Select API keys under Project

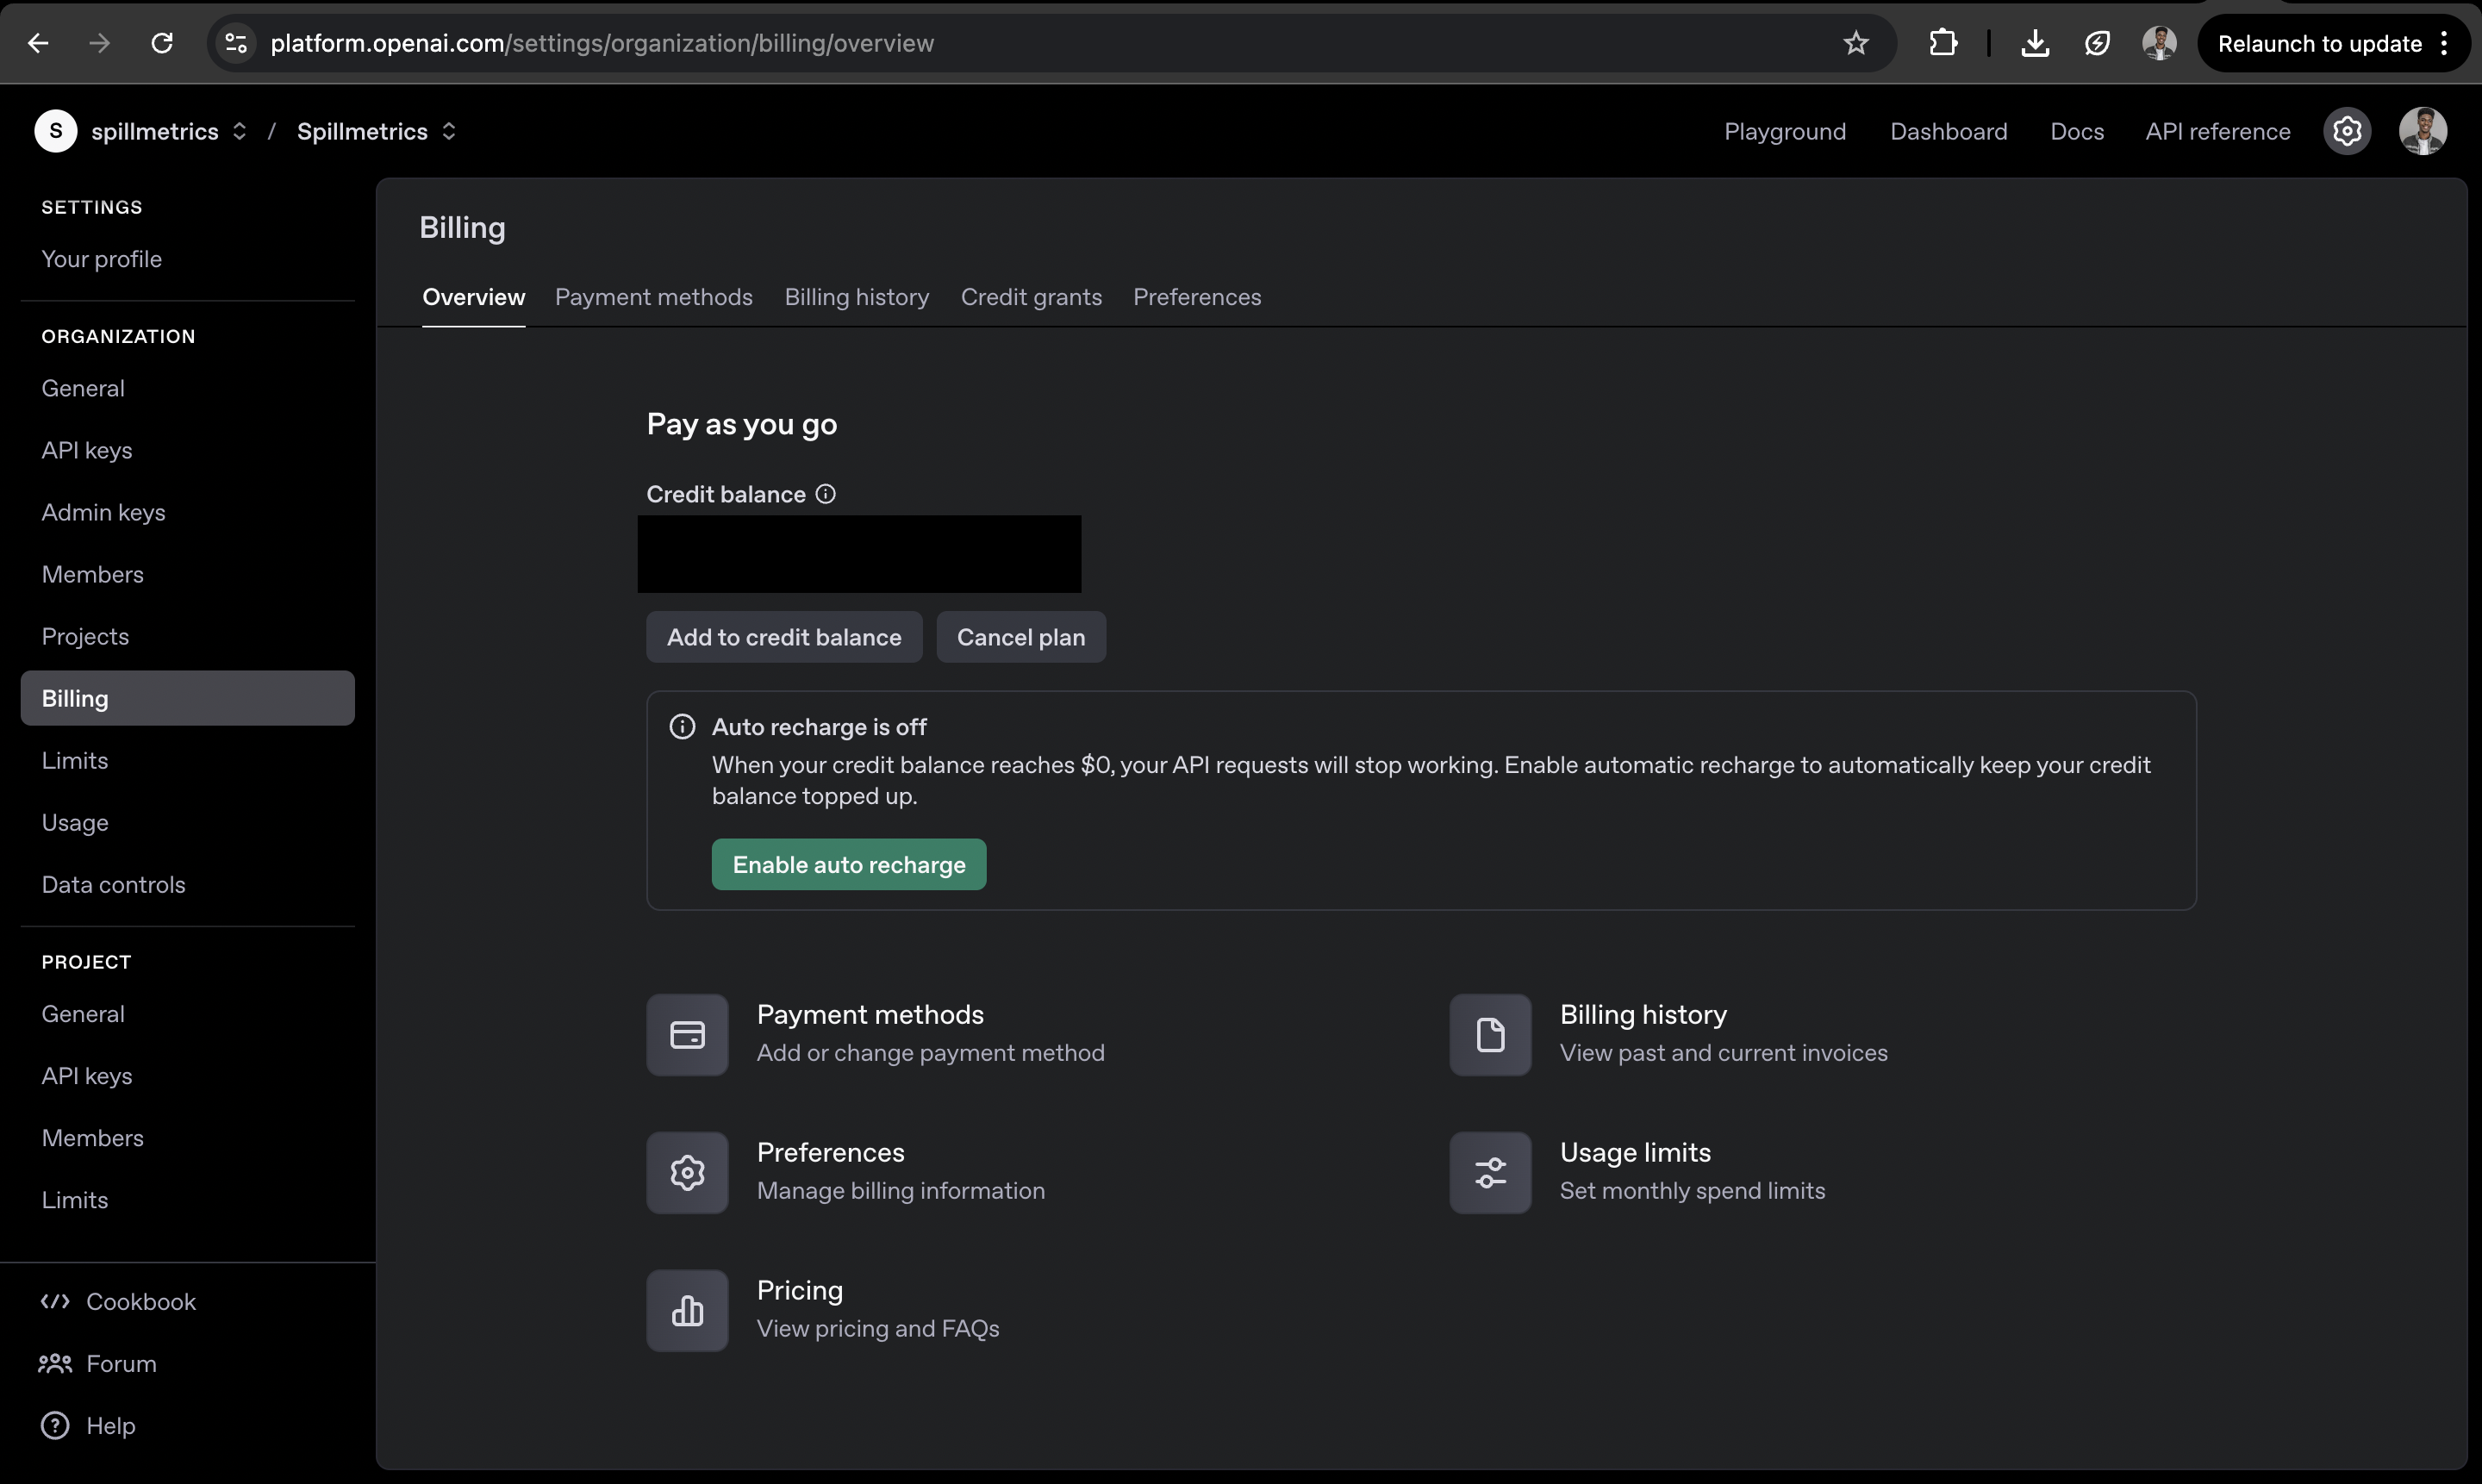pyautogui.click(x=87, y=1075)
